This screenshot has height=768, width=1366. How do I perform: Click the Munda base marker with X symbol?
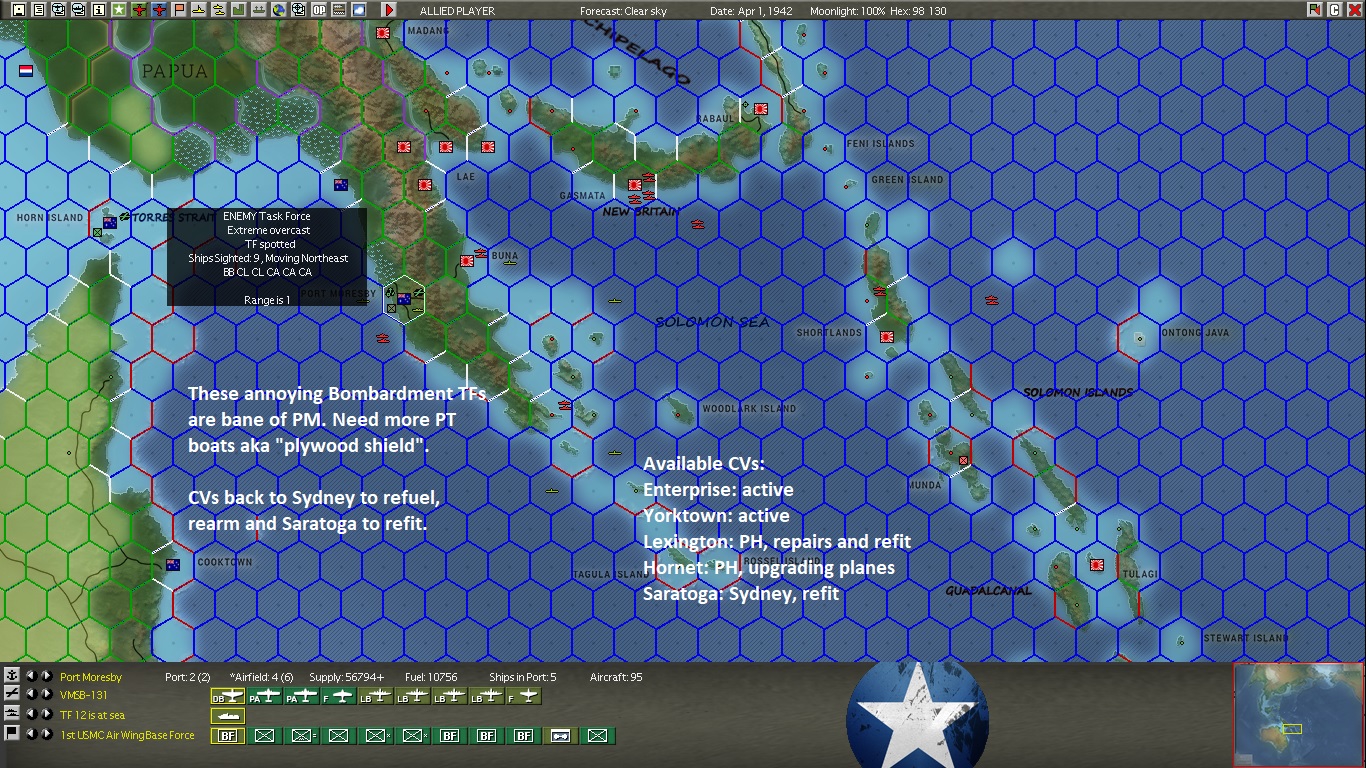pyautogui.click(x=964, y=460)
